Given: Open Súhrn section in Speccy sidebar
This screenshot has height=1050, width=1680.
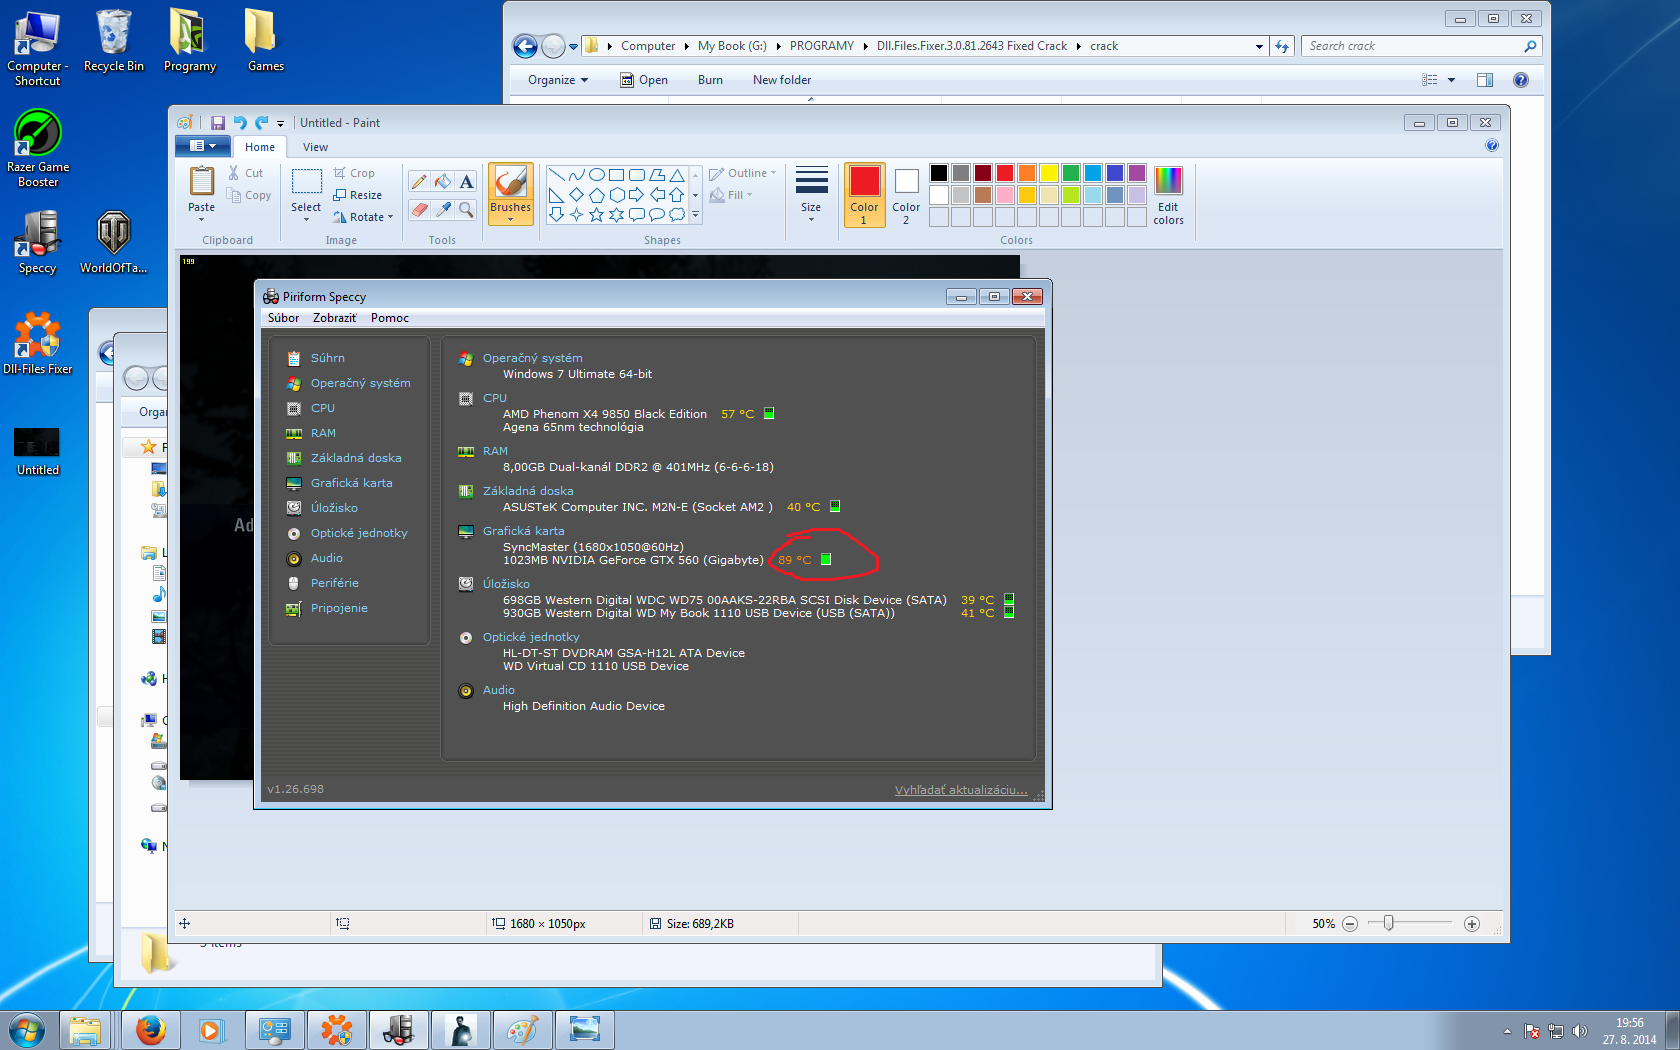Looking at the screenshot, I should click(x=328, y=358).
